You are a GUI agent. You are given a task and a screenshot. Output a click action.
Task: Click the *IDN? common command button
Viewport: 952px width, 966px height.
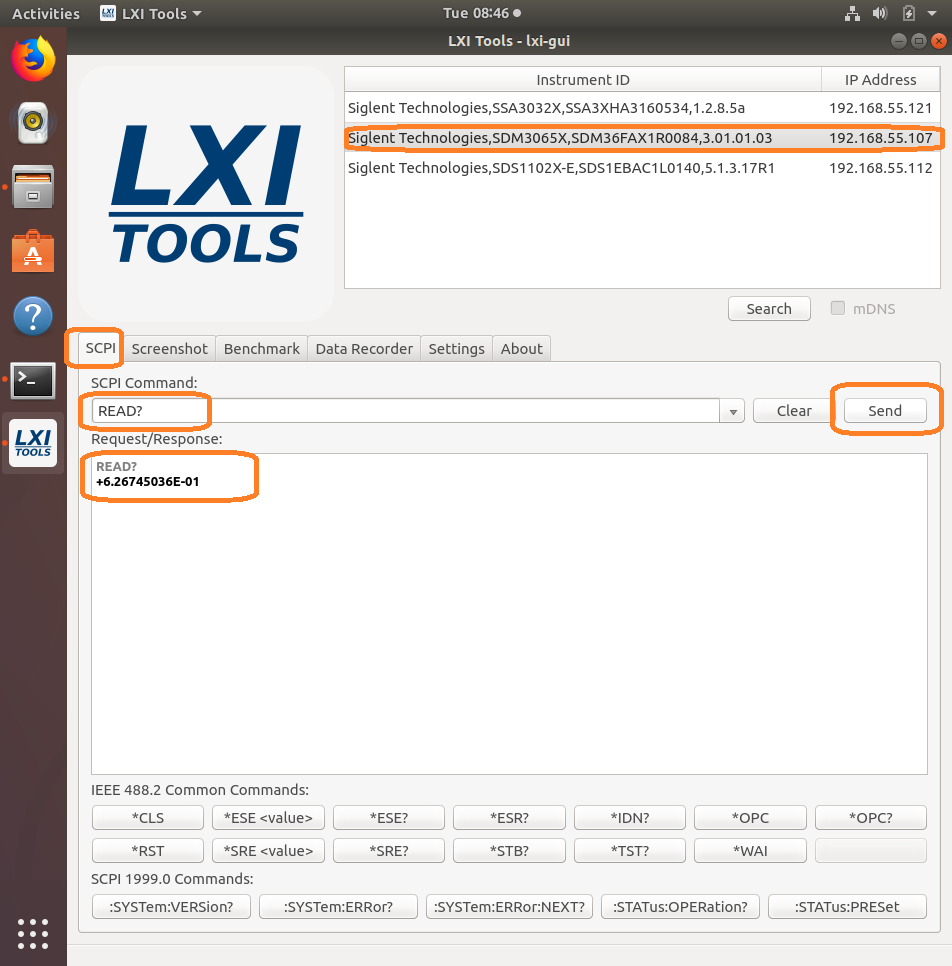click(629, 818)
